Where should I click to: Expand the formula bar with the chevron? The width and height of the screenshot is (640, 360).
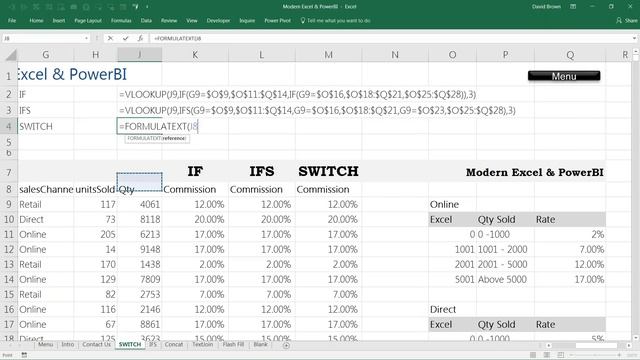point(634,38)
